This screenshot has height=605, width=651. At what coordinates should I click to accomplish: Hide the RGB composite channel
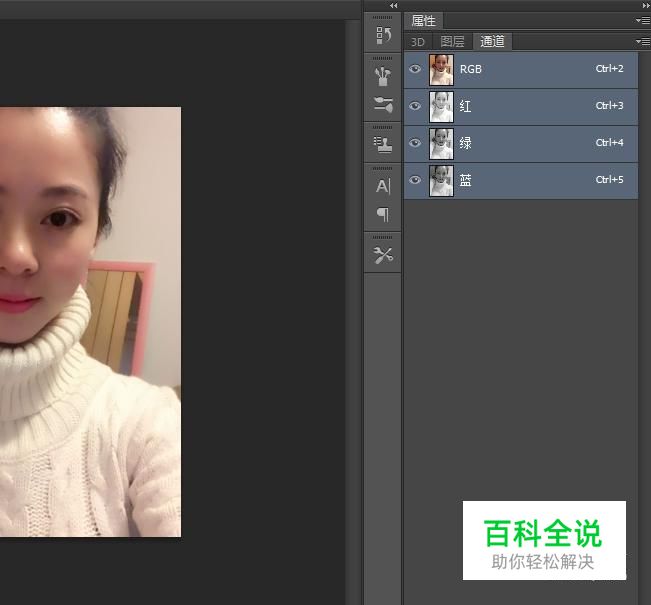tap(415, 69)
